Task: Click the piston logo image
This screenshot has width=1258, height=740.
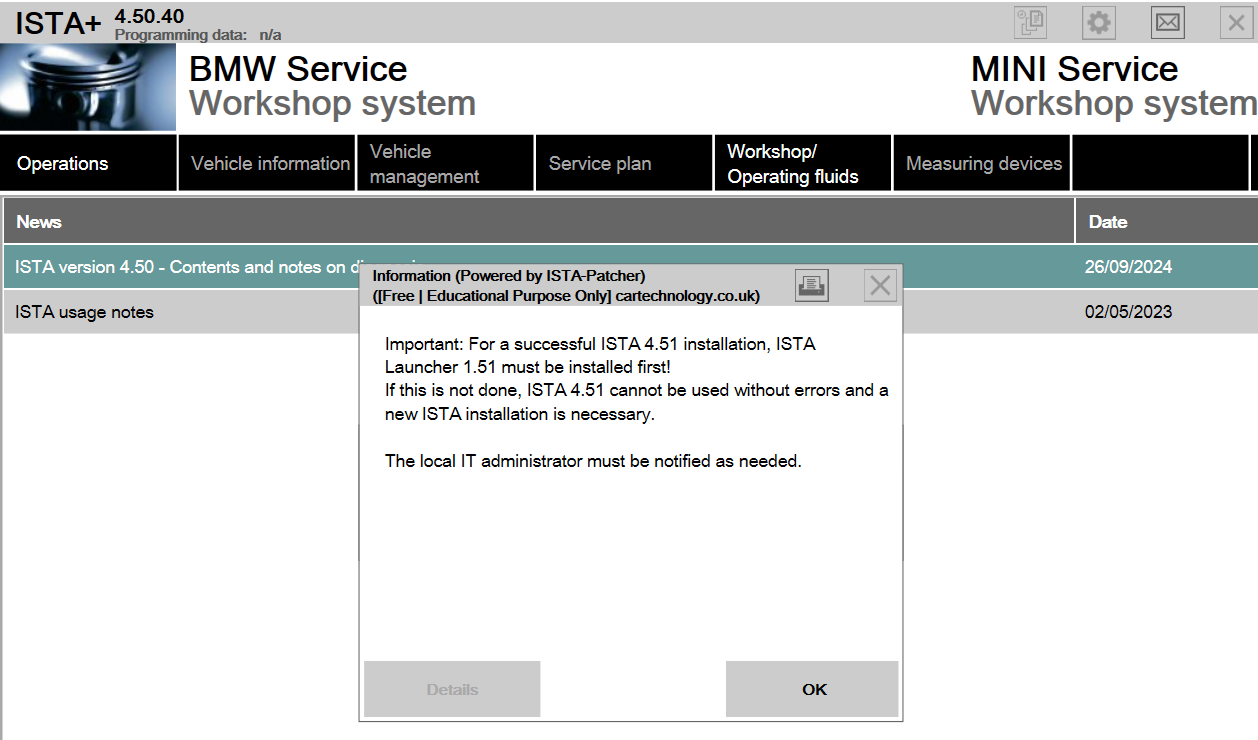Action: [x=88, y=87]
